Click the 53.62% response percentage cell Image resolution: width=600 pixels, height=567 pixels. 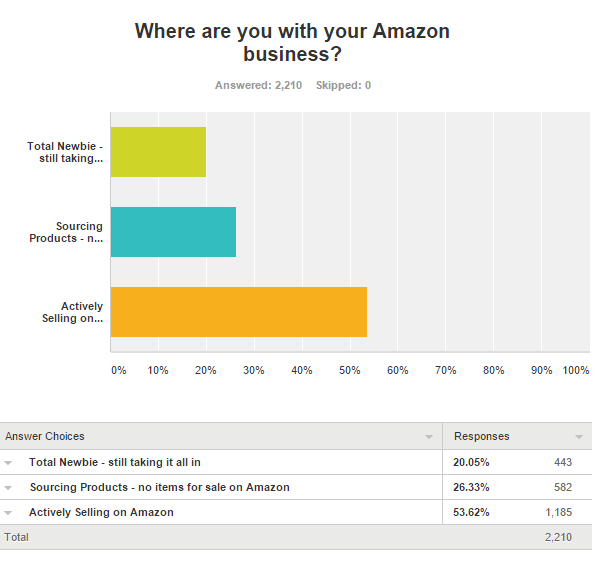click(x=471, y=512)
